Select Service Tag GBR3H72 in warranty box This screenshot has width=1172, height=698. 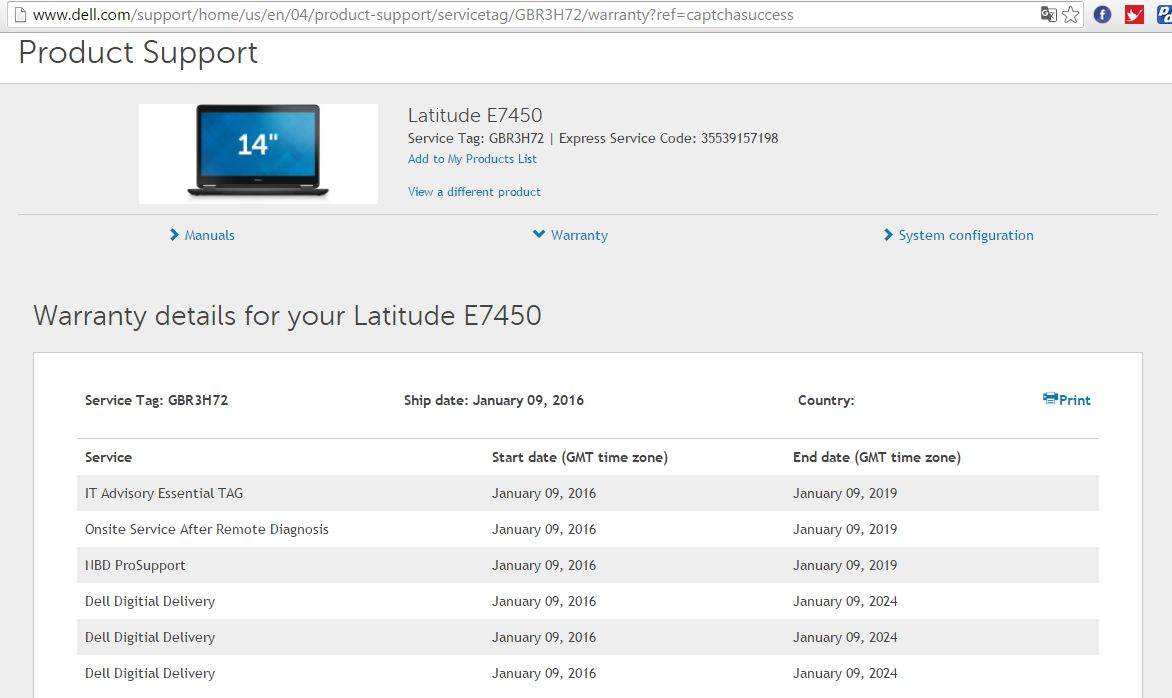156,401
